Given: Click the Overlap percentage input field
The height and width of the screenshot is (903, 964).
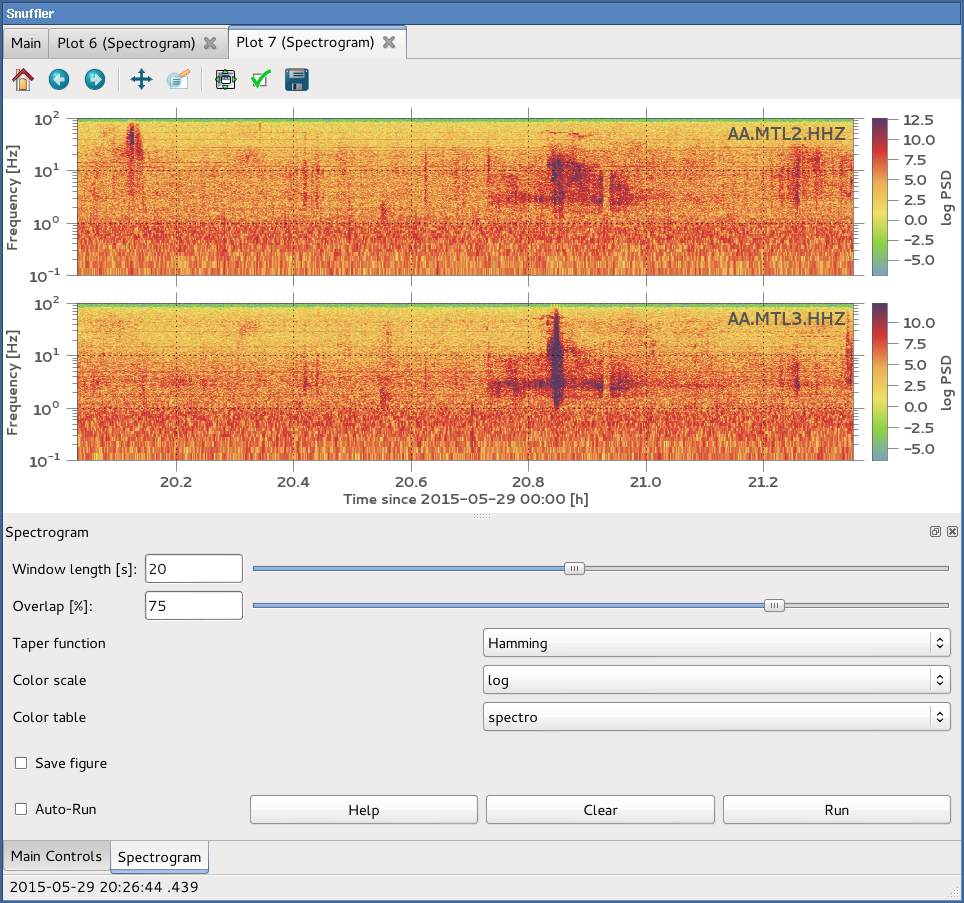Looking at the screenshot, I should point(193,605).
